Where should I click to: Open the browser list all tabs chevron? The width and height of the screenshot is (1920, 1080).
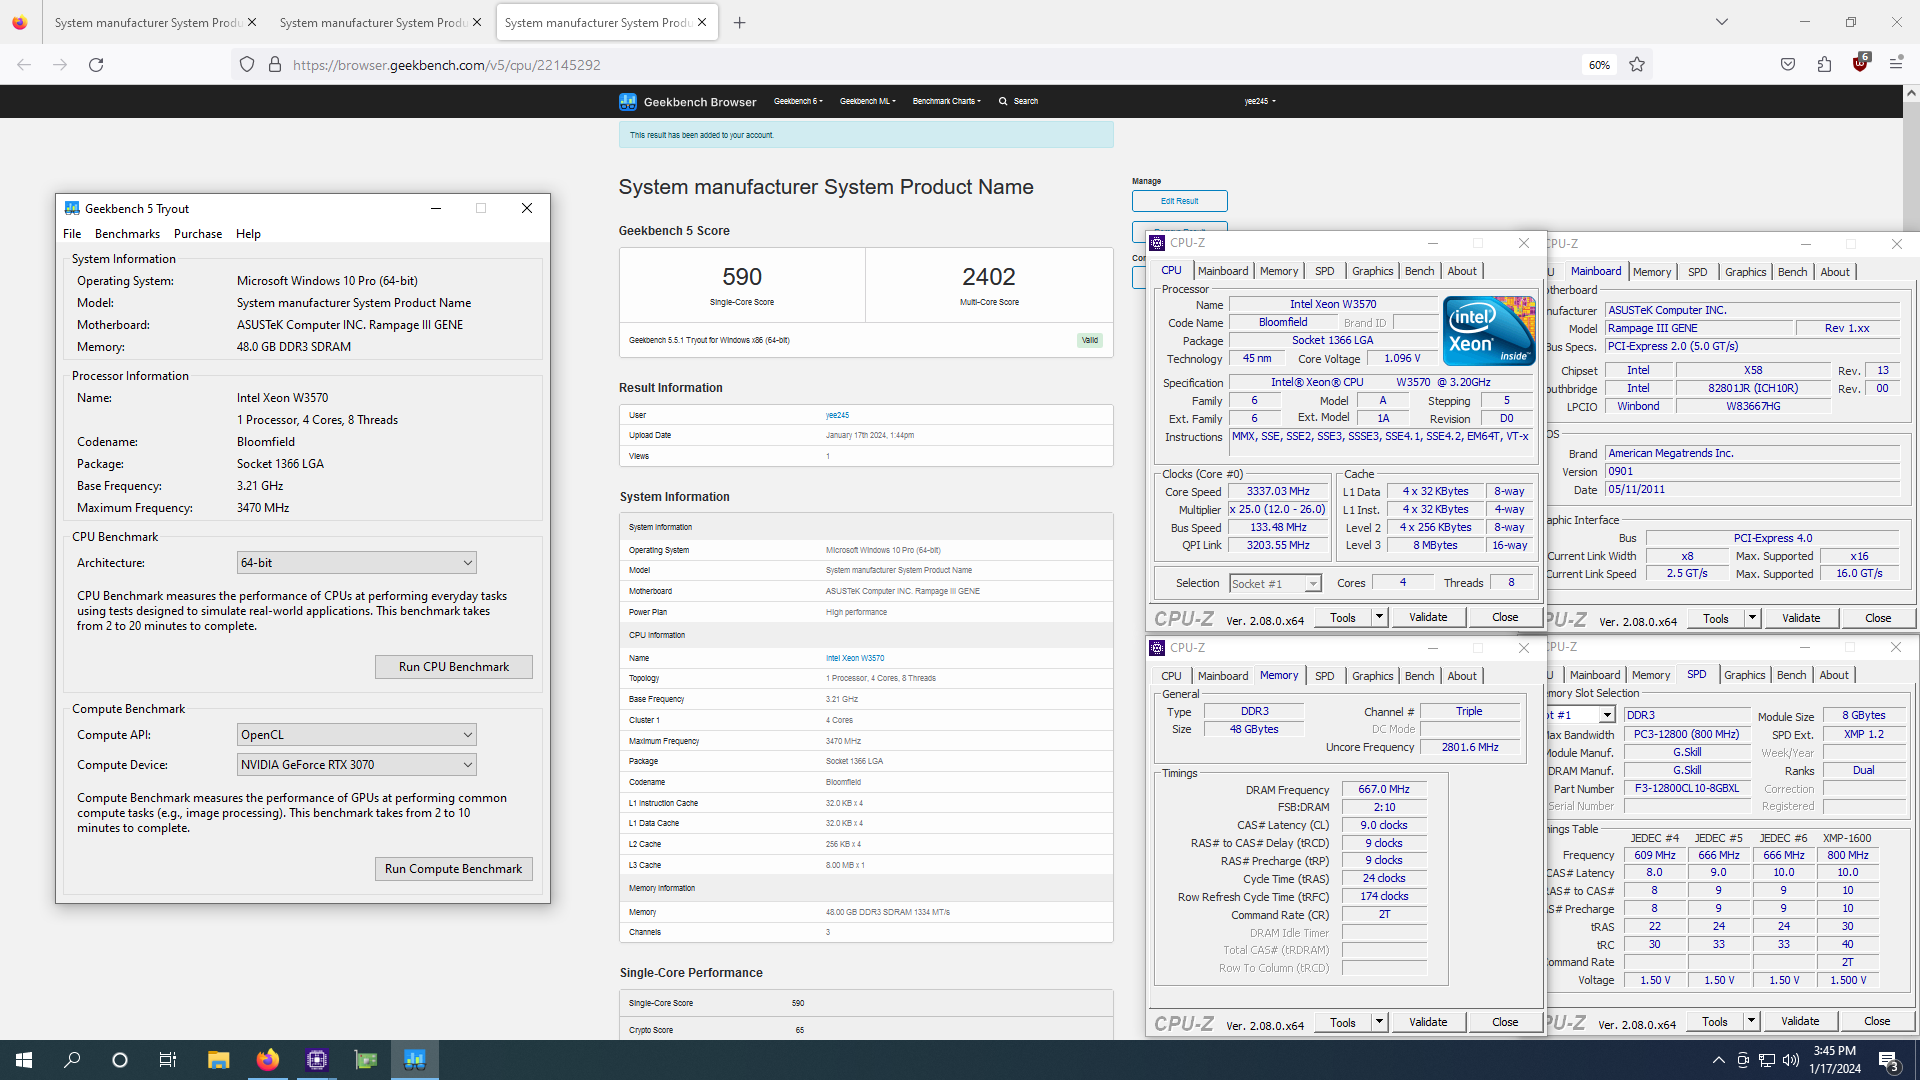click(1722, 22)
